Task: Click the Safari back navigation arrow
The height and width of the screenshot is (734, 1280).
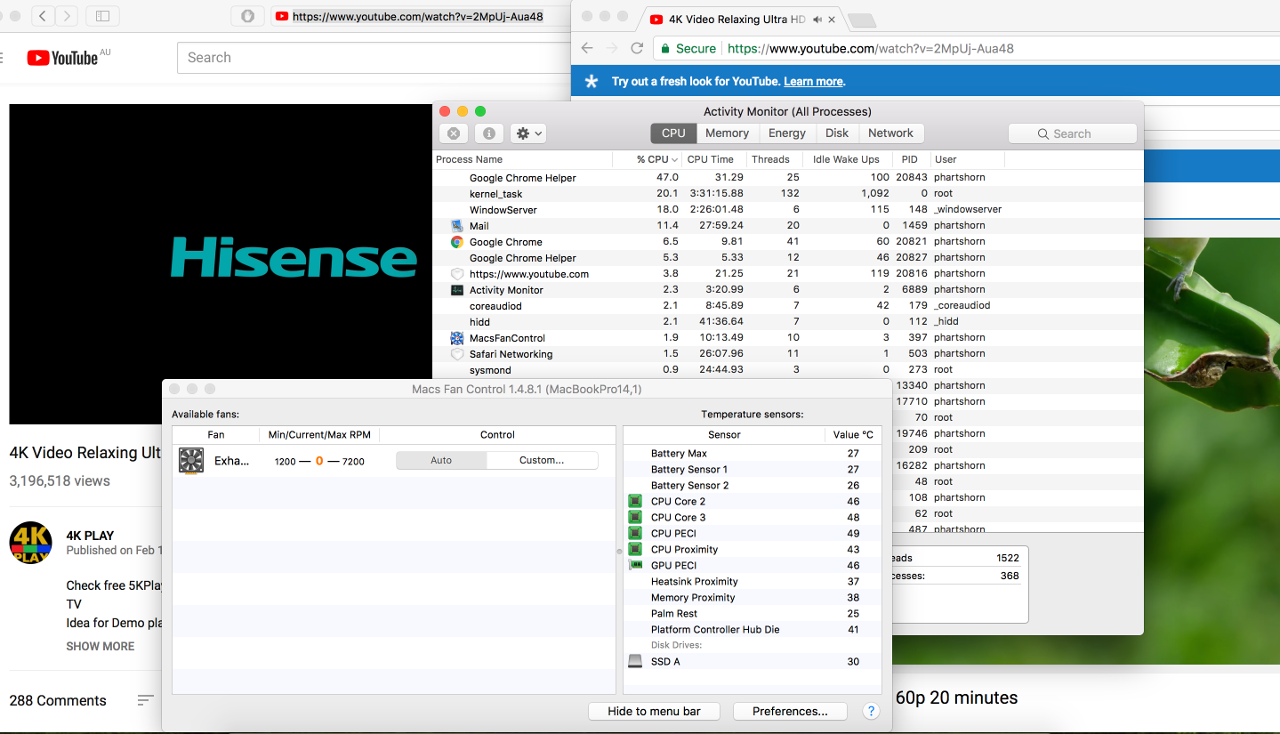Action: [x=43, y=16]
